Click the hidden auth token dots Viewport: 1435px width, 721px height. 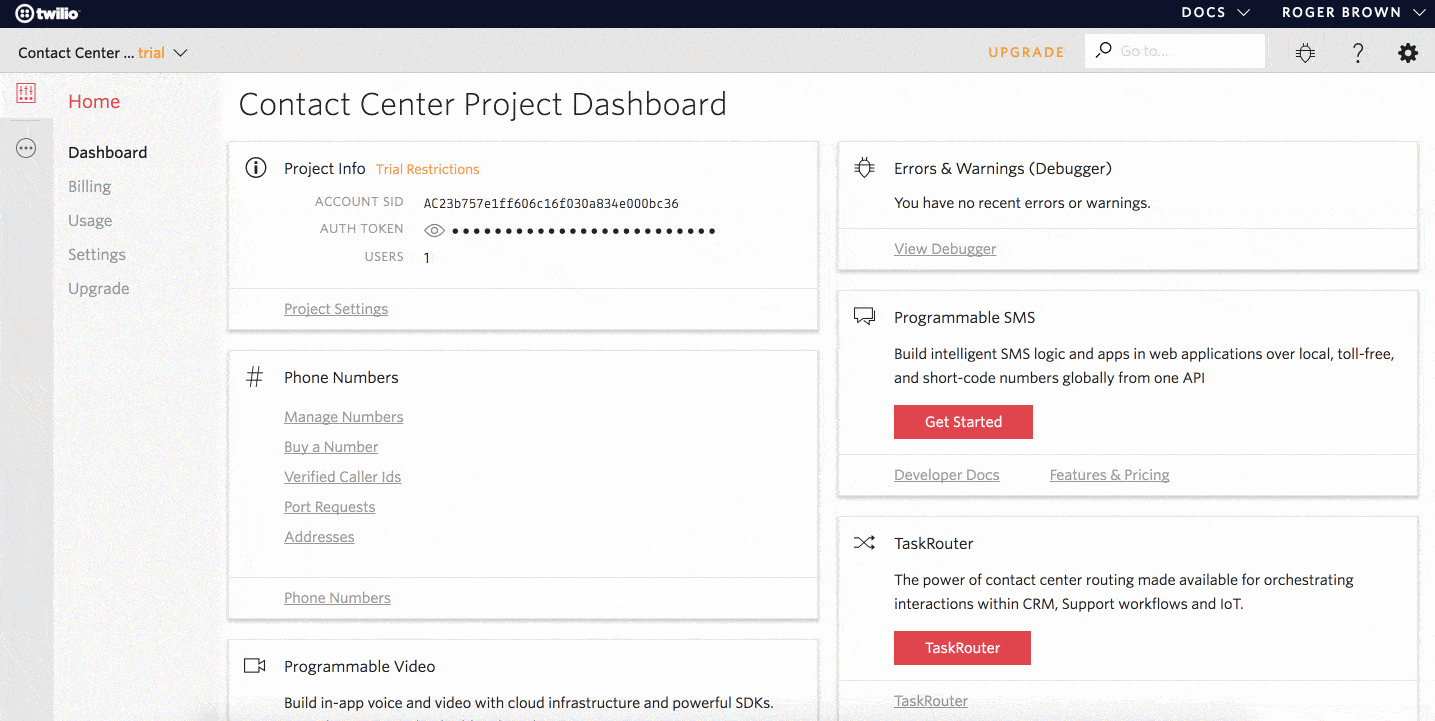(x=584, y=231)
